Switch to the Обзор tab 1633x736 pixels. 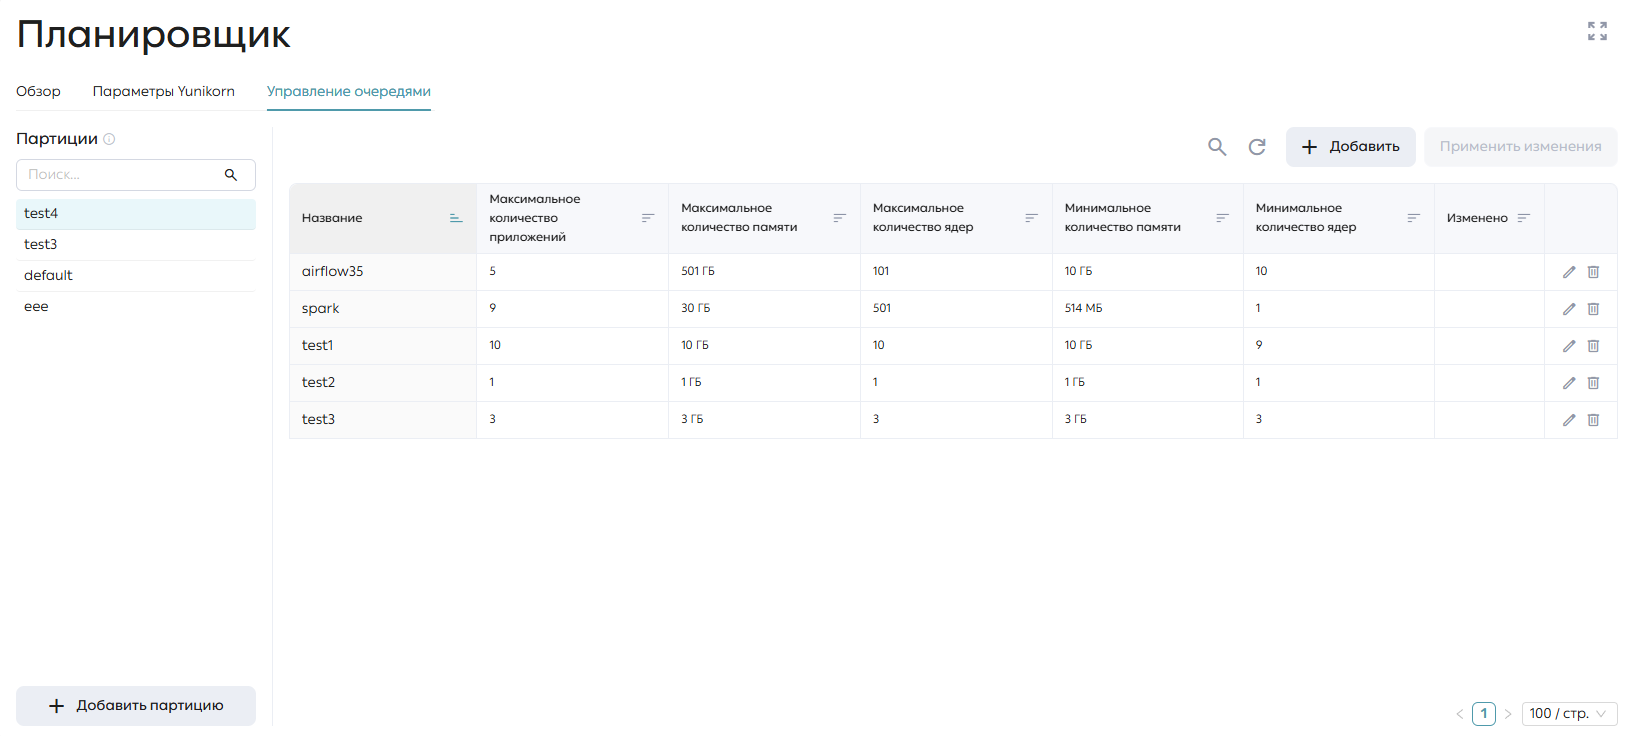[x=38, y=91]
